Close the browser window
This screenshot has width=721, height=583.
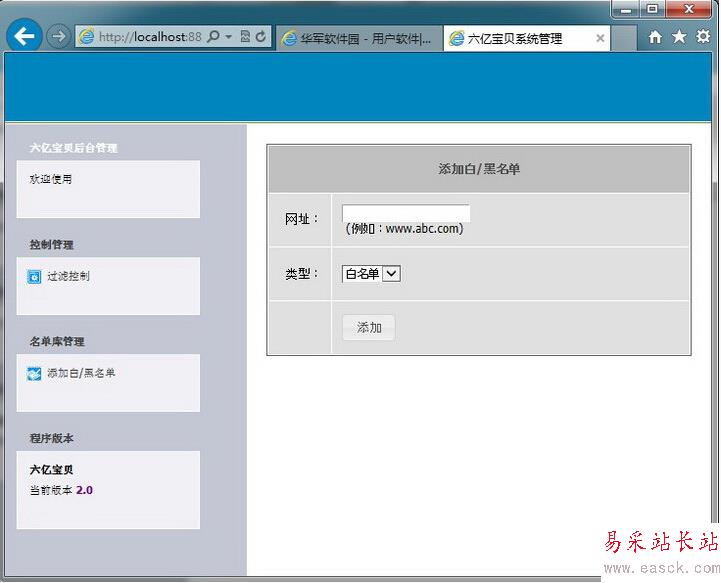688,9
